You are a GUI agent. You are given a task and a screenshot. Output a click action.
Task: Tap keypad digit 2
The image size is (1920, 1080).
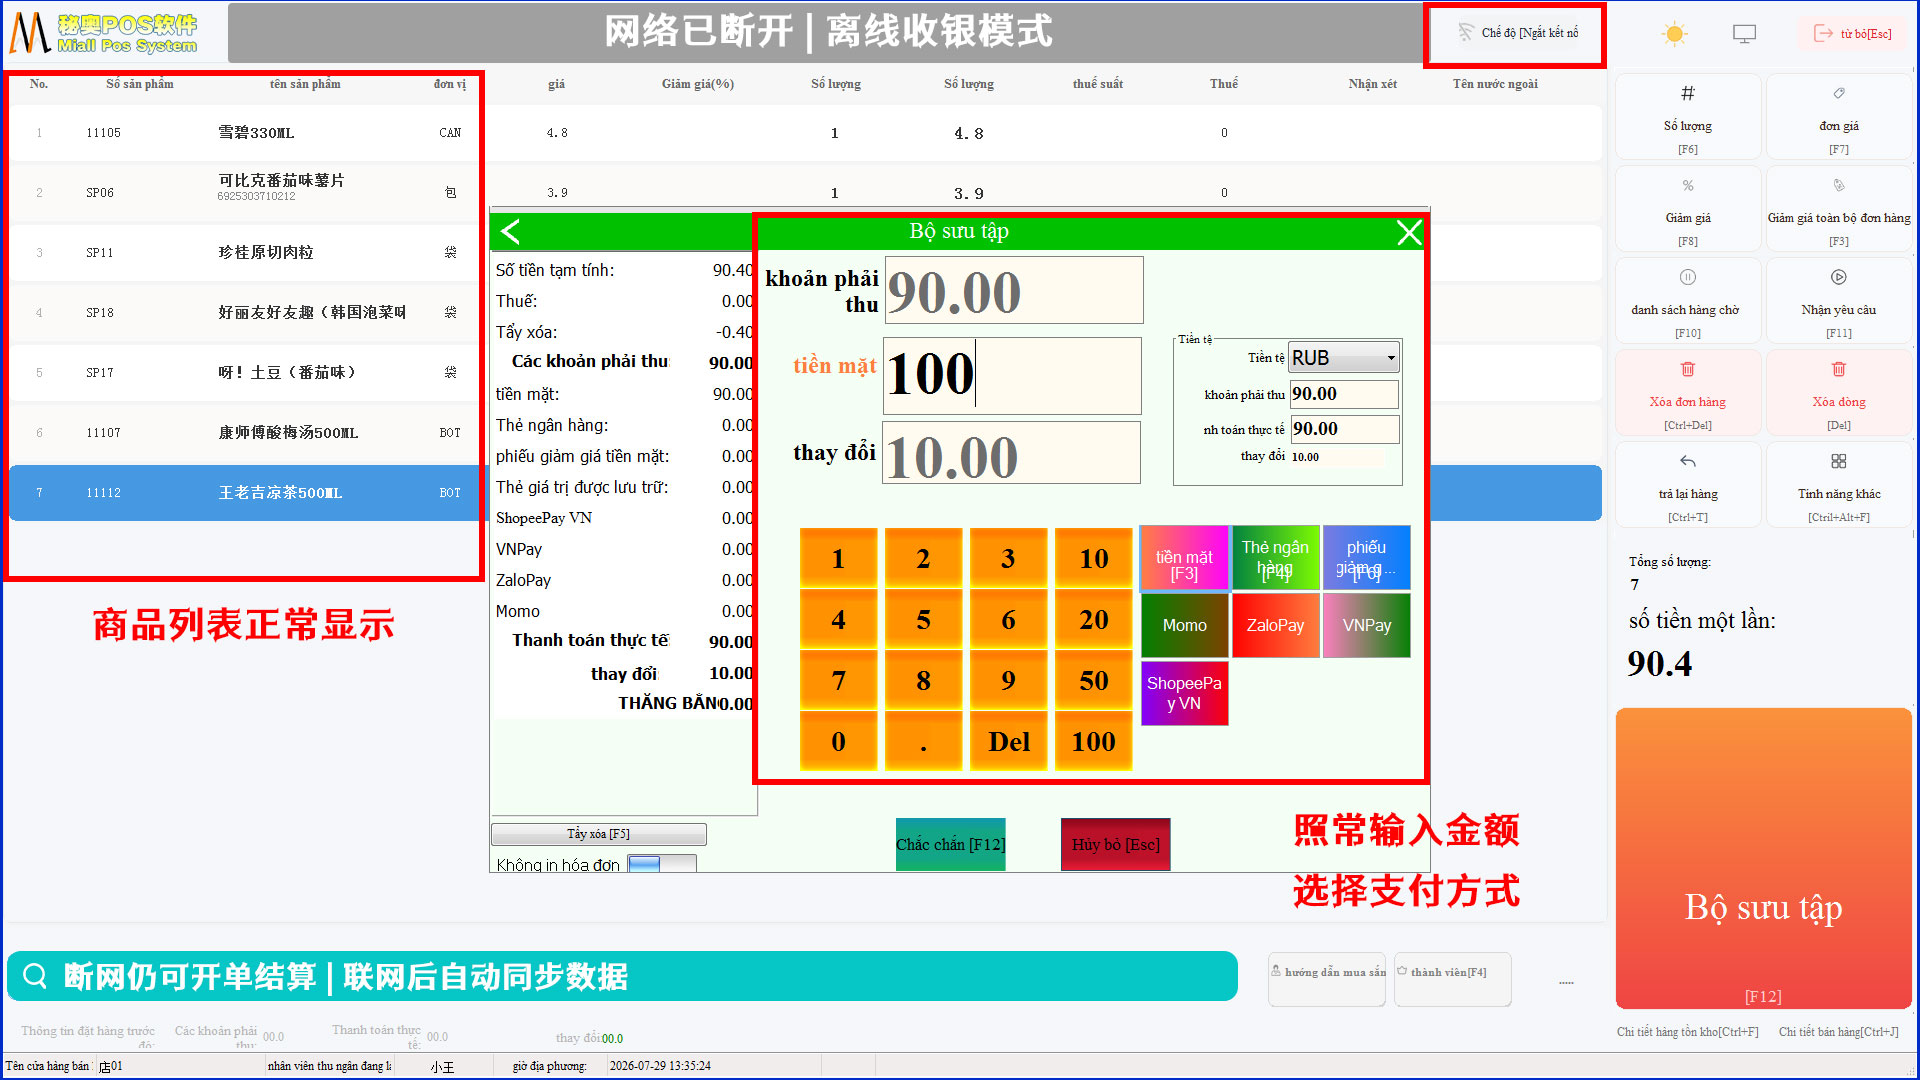click(923, 558)
